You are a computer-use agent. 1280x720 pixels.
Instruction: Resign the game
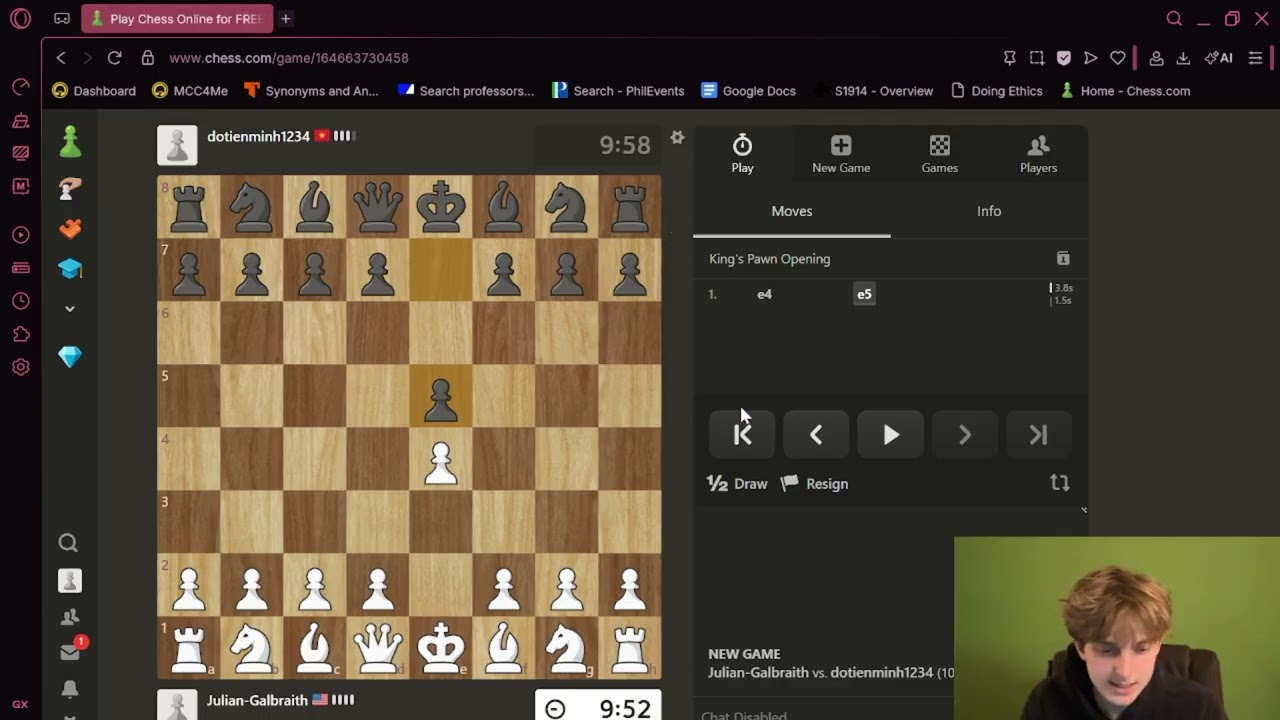(x=814, y=484)
